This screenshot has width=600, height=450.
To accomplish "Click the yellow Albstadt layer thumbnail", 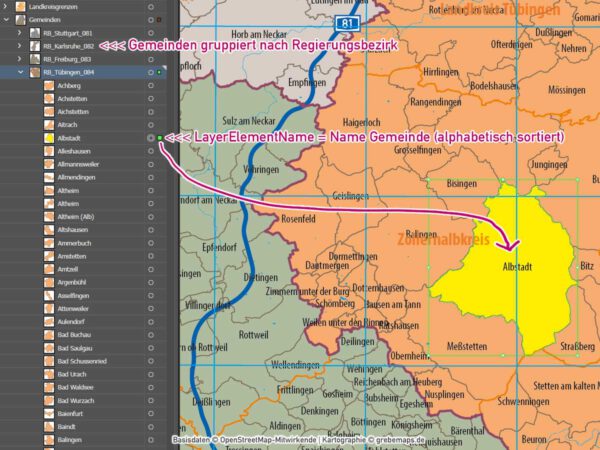I will click(49, 138).
